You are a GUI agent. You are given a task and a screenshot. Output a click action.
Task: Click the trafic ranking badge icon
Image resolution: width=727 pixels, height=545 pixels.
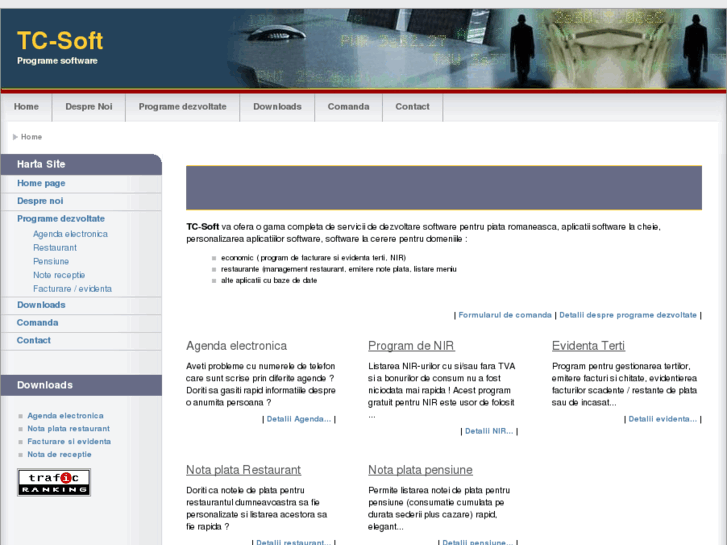tap(54, 482)
